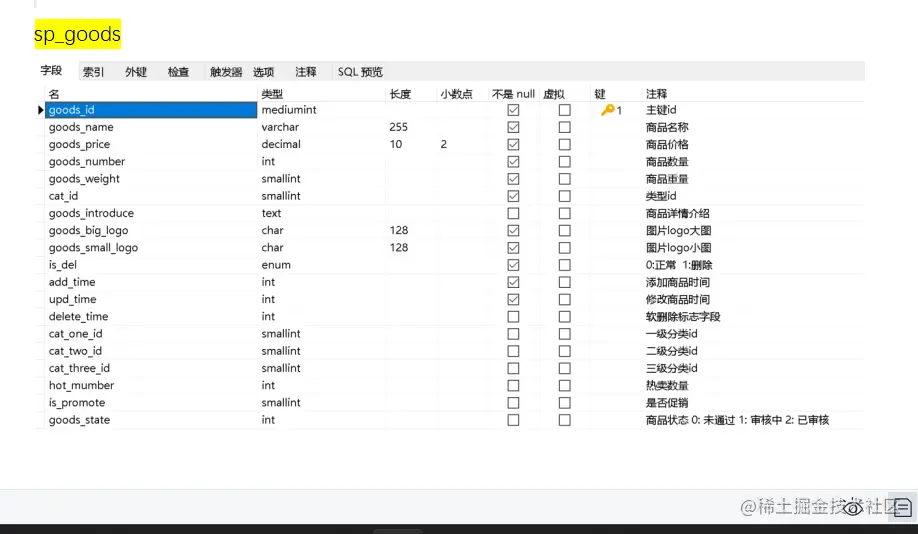
Task: Click the document icon in bottom right corner
Action: tap(902, 507)
